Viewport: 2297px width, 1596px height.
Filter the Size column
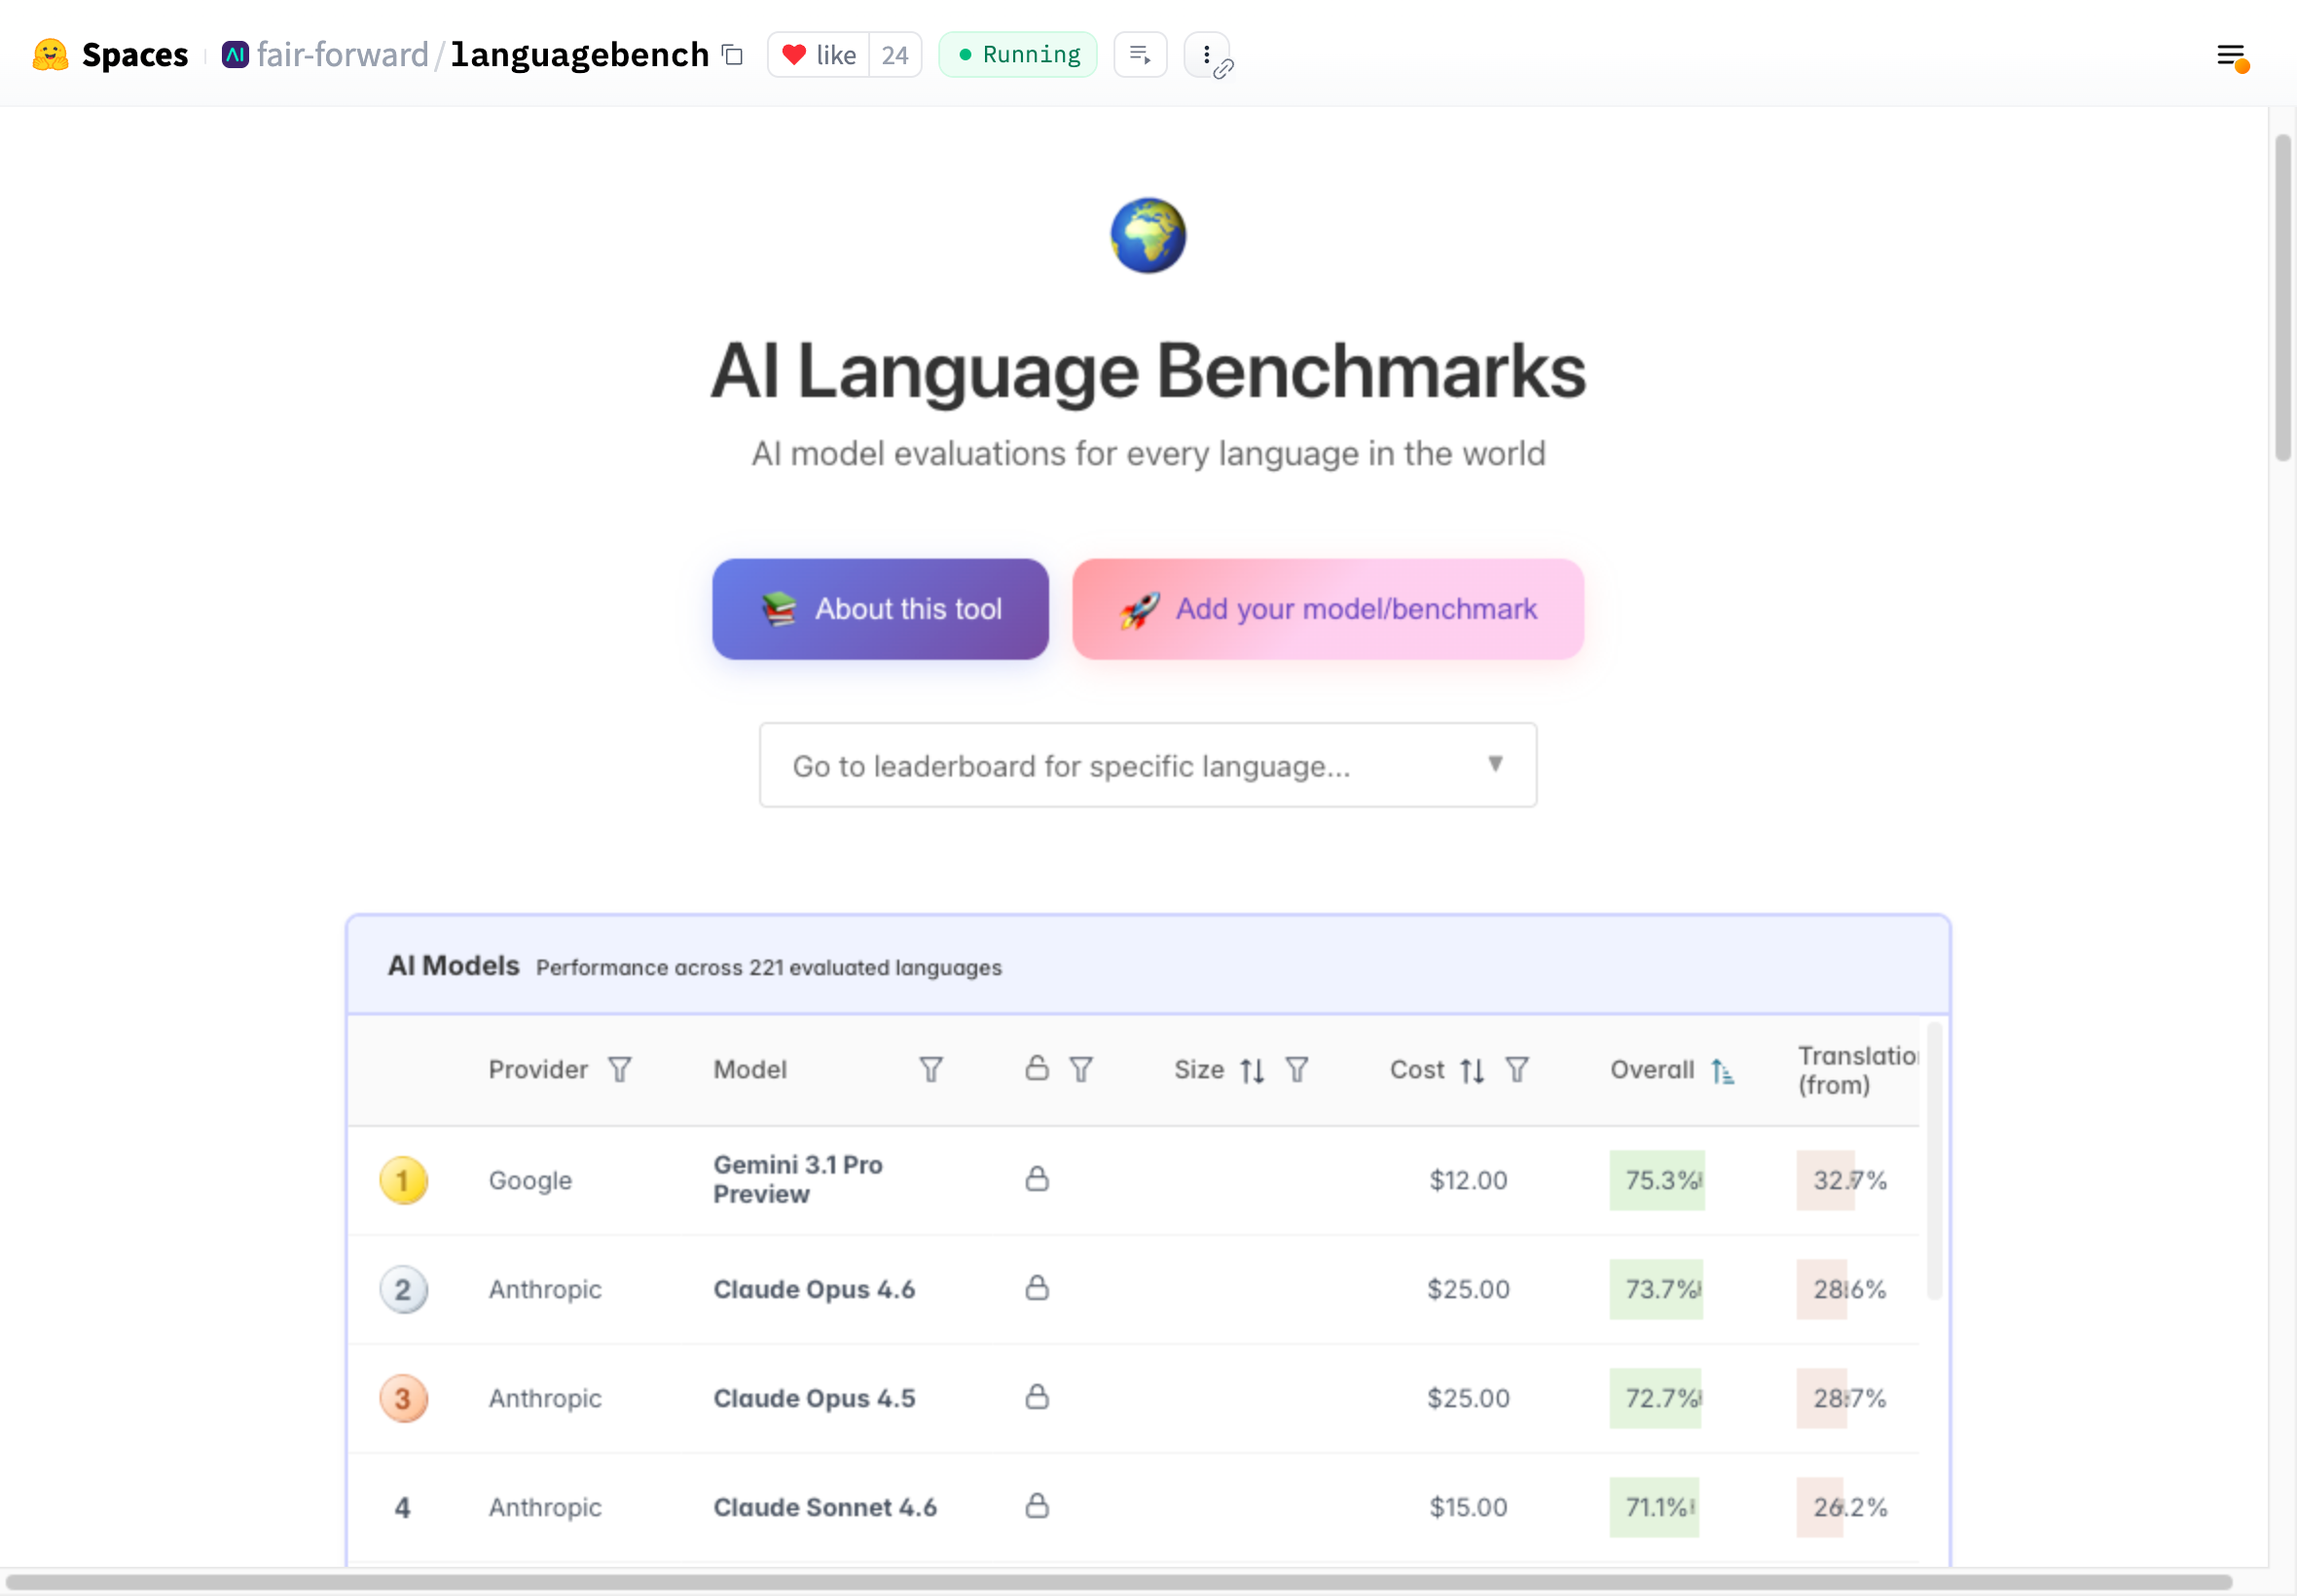point(1297,1070)
